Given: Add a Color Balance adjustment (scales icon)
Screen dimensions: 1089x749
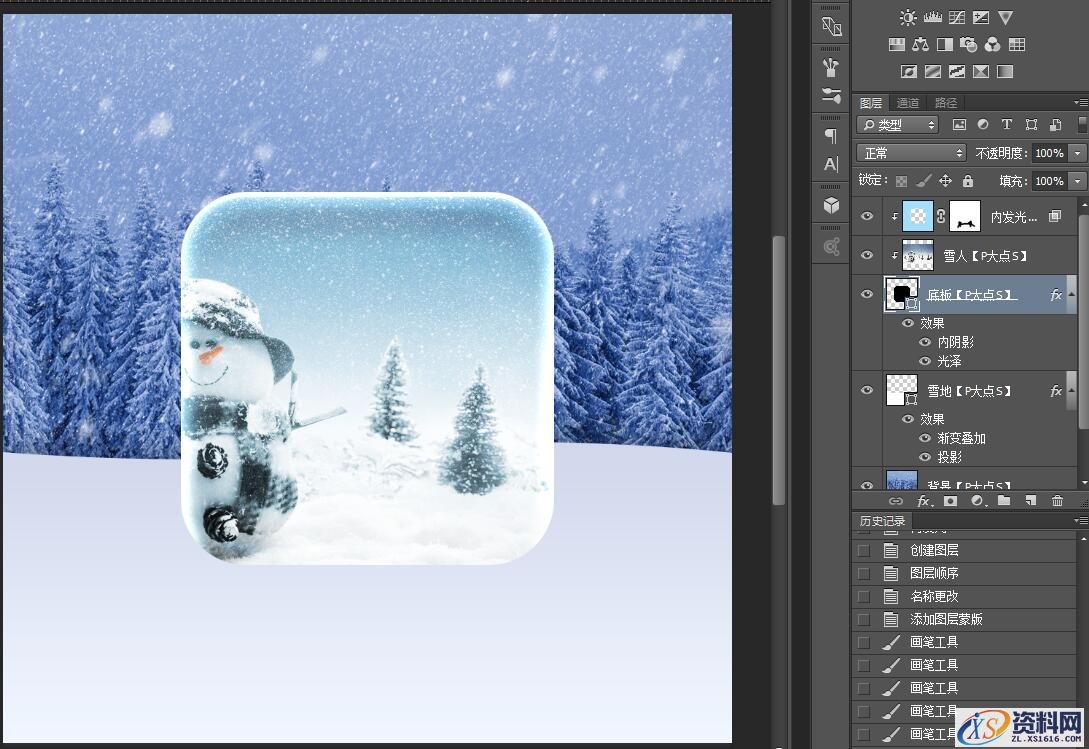Looking at the screenshot, I should [x=920, y=44].
